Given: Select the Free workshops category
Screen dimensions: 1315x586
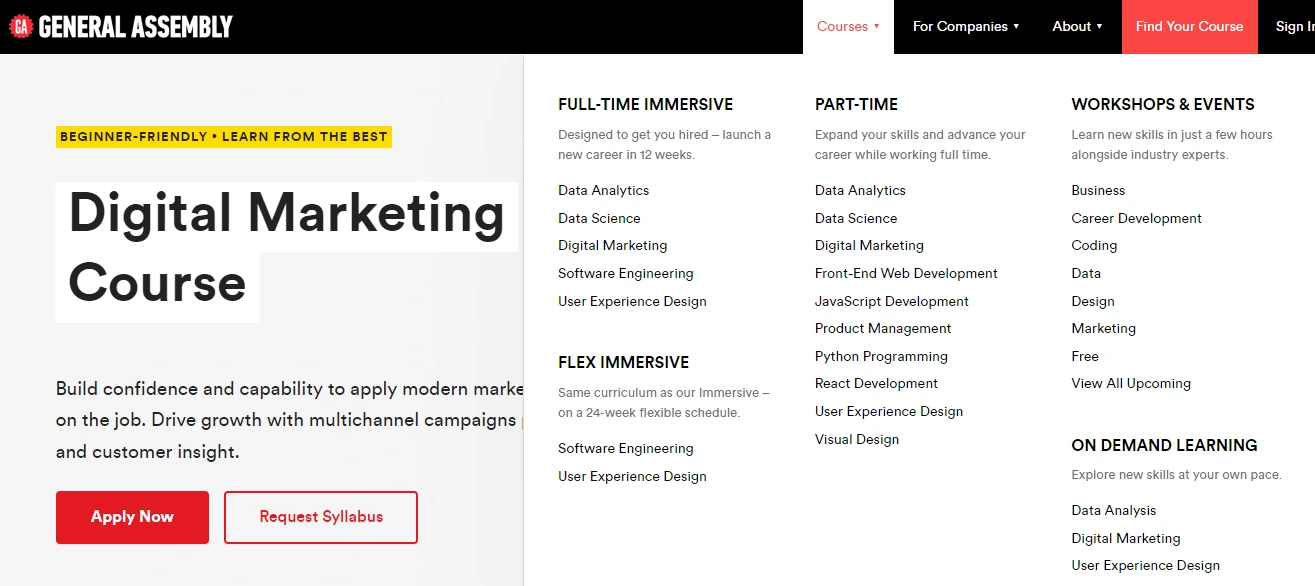Looking at the screenshot, I should tap(1085, 356).
